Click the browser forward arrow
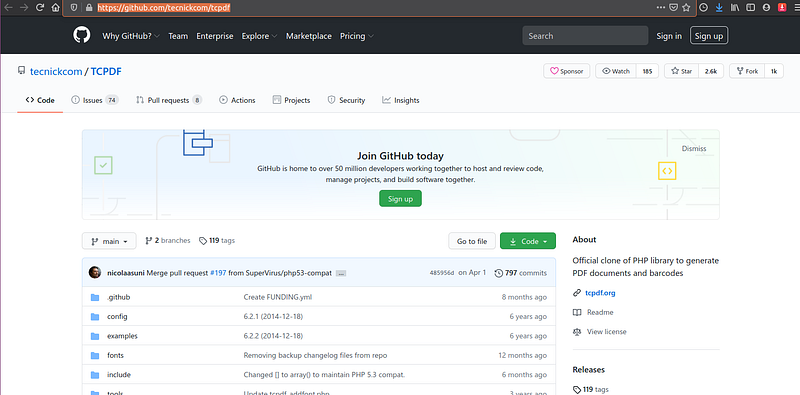Screen dimensions: 800x395 tap(24, 8)
